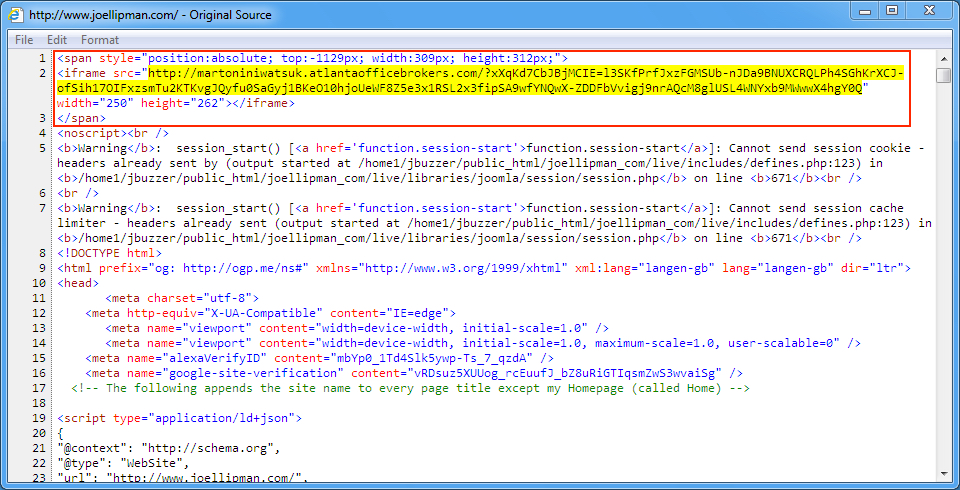Click the meta charset utf-8 line
The height and width of the screenshot is (490, 960).
[x=182, y=298]
